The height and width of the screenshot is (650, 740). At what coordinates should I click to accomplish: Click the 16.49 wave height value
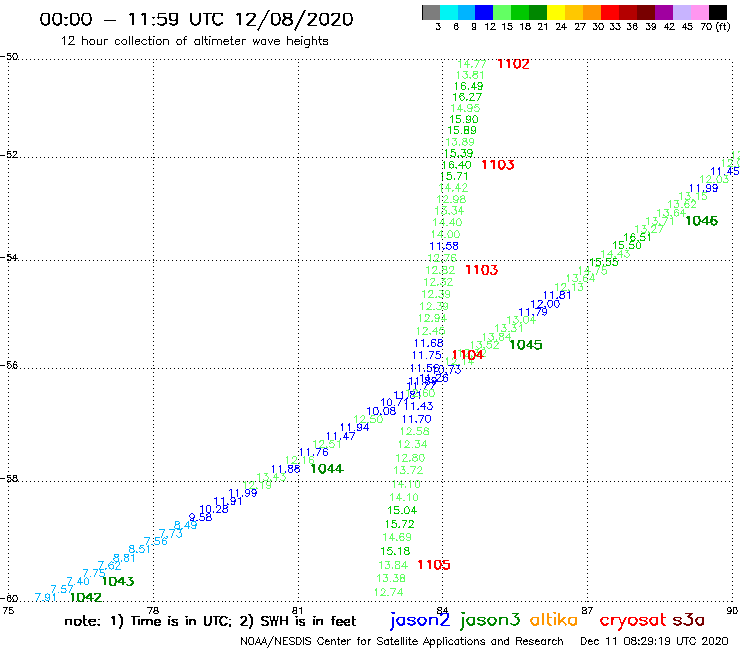click(468, 86)
